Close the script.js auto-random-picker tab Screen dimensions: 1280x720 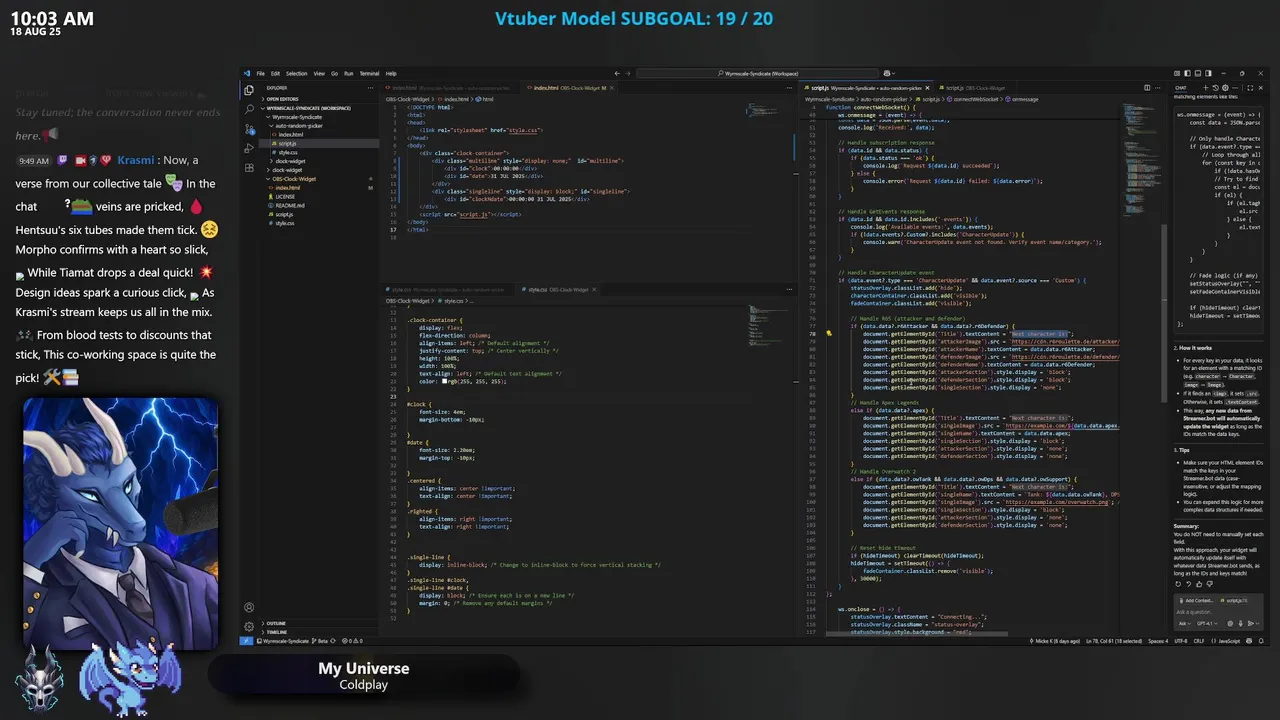click(927, 88)
